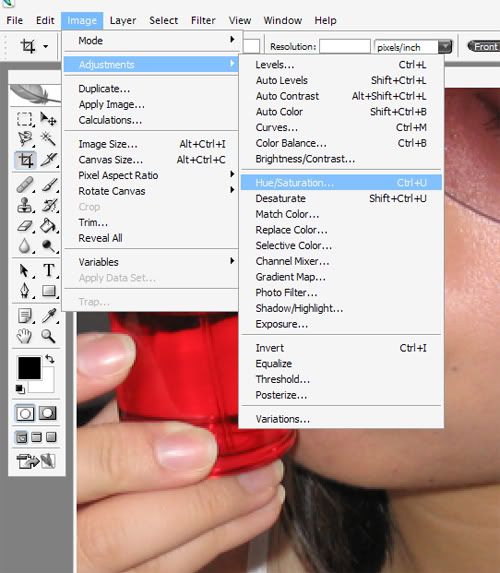This screenshot has height=573, width=500.
Task: Select the Zoom tool
Action: (48, 336)
